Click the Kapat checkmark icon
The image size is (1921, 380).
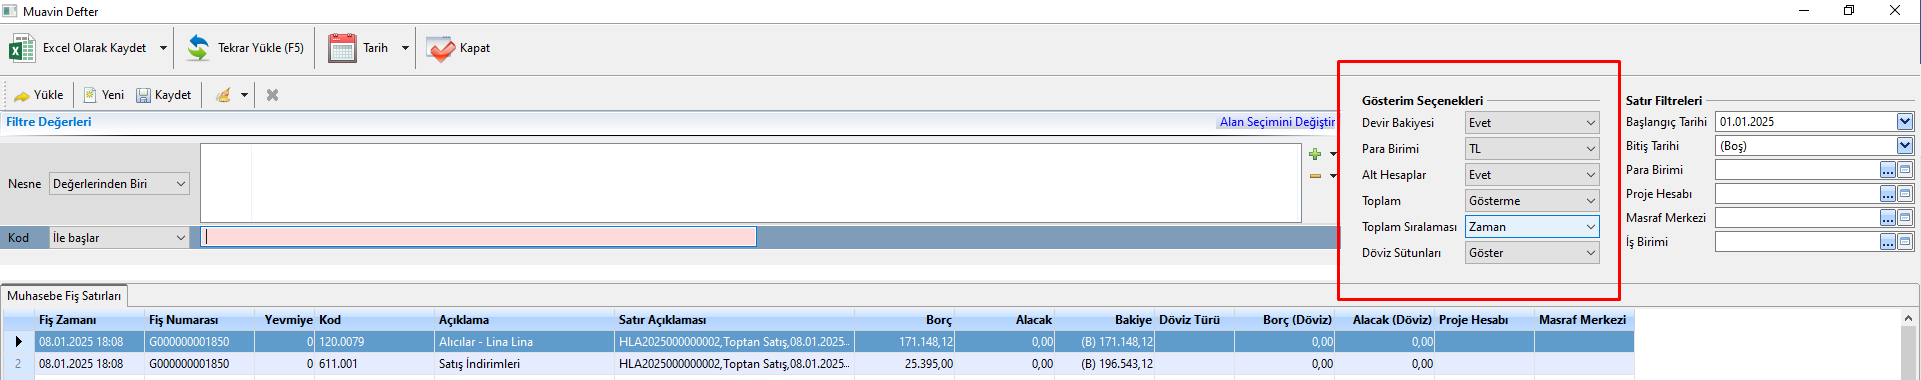[x=440, y=48]
